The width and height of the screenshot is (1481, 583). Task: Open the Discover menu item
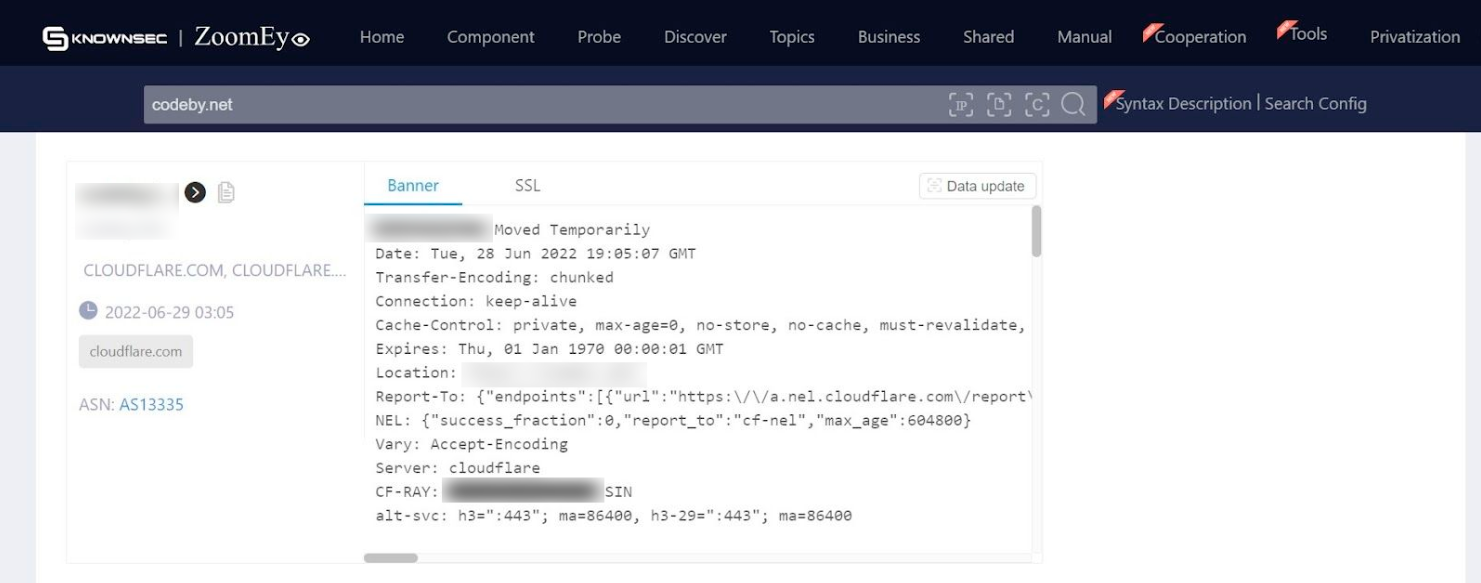pos(695,37)
